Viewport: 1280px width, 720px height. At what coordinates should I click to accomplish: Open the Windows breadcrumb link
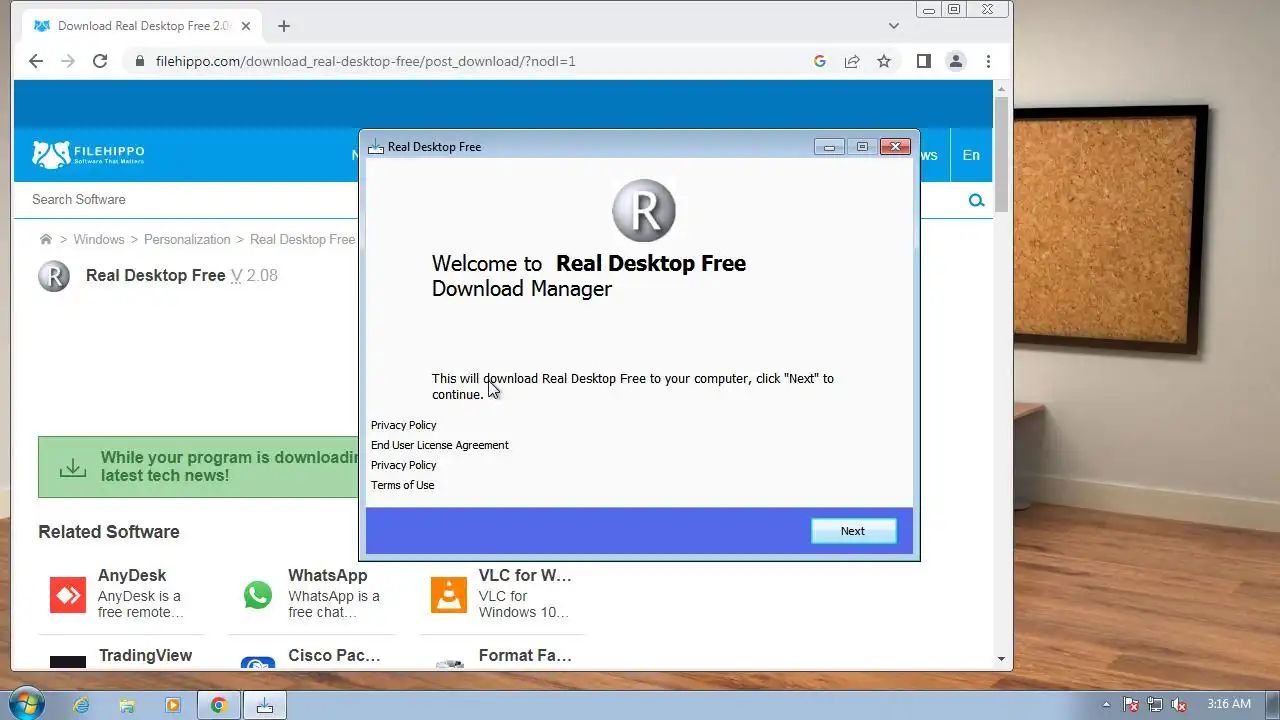[x=98, y=239]
